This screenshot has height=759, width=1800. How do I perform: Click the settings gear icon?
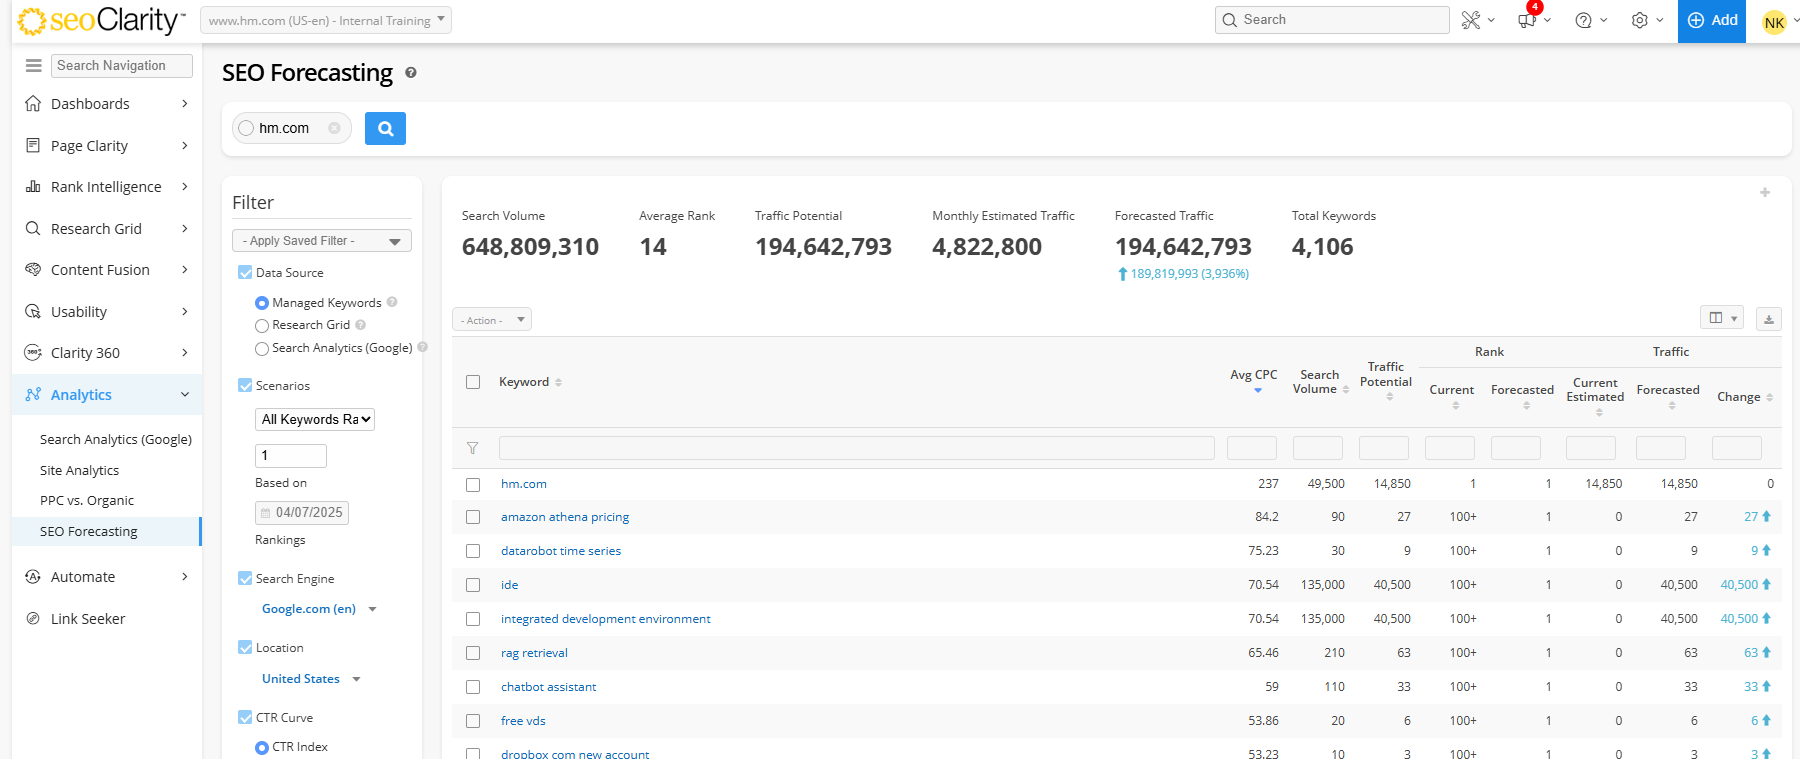point(1640,20)
